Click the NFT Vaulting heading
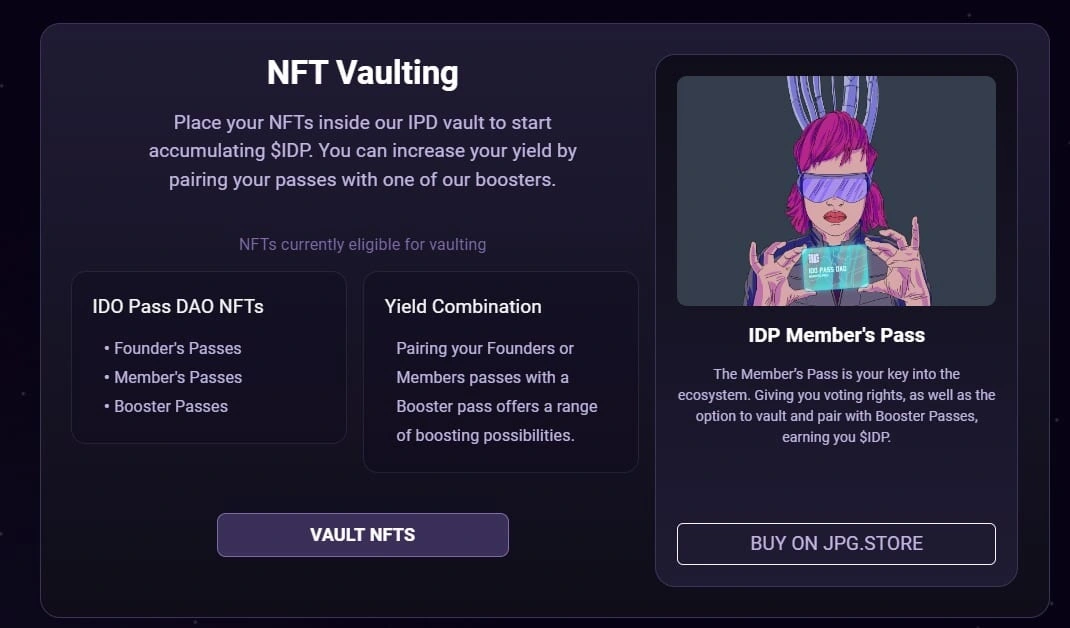This screenshot has height=628, width=1070. [x=362, y=72]
